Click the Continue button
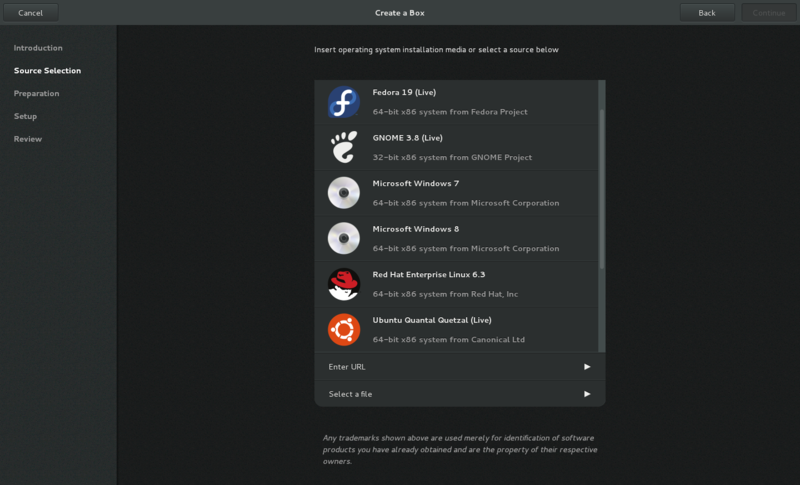The width and height of the screenshot is (800, 485). [768, 13]
